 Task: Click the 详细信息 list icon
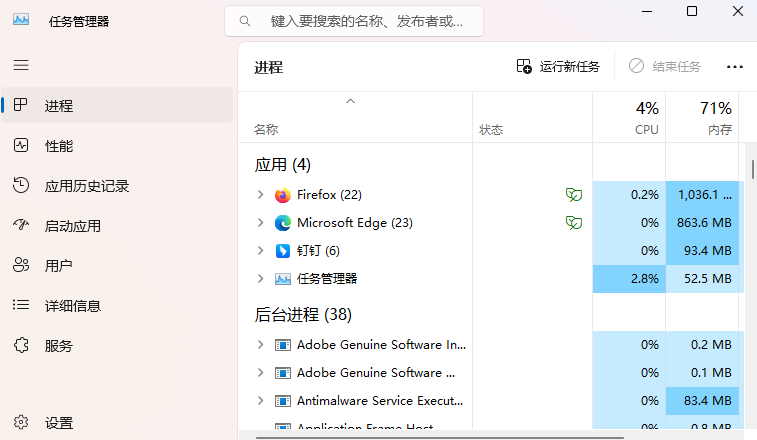click(21, 305)
